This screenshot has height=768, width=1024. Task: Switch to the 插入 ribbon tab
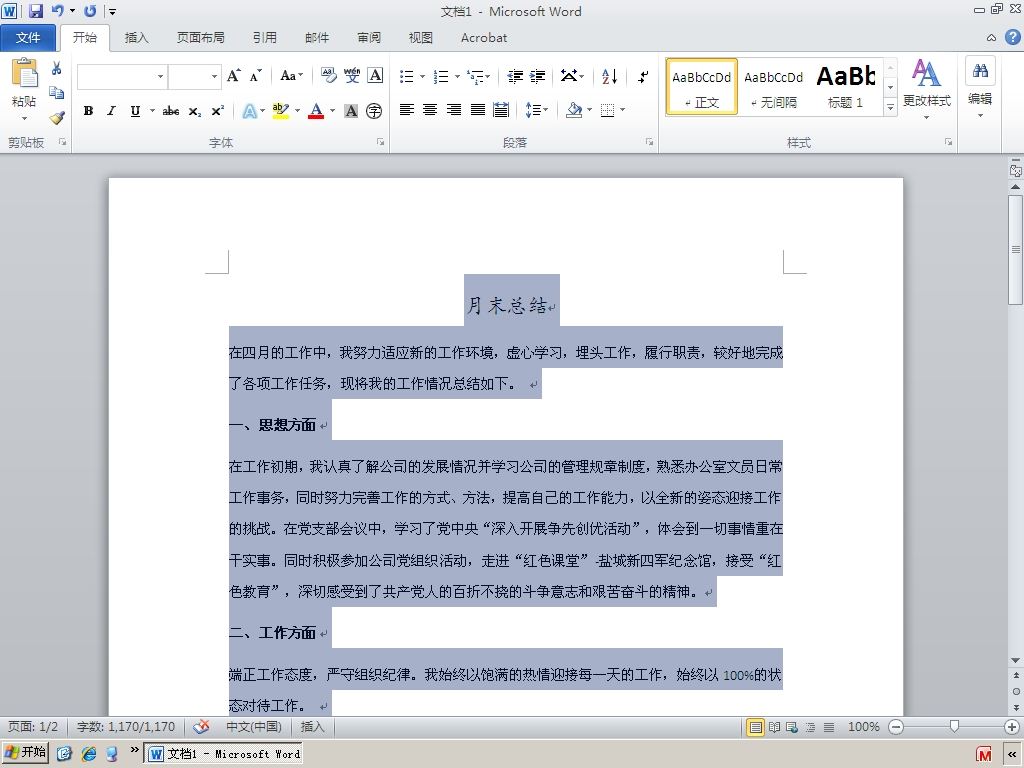(x=136, y=38)
